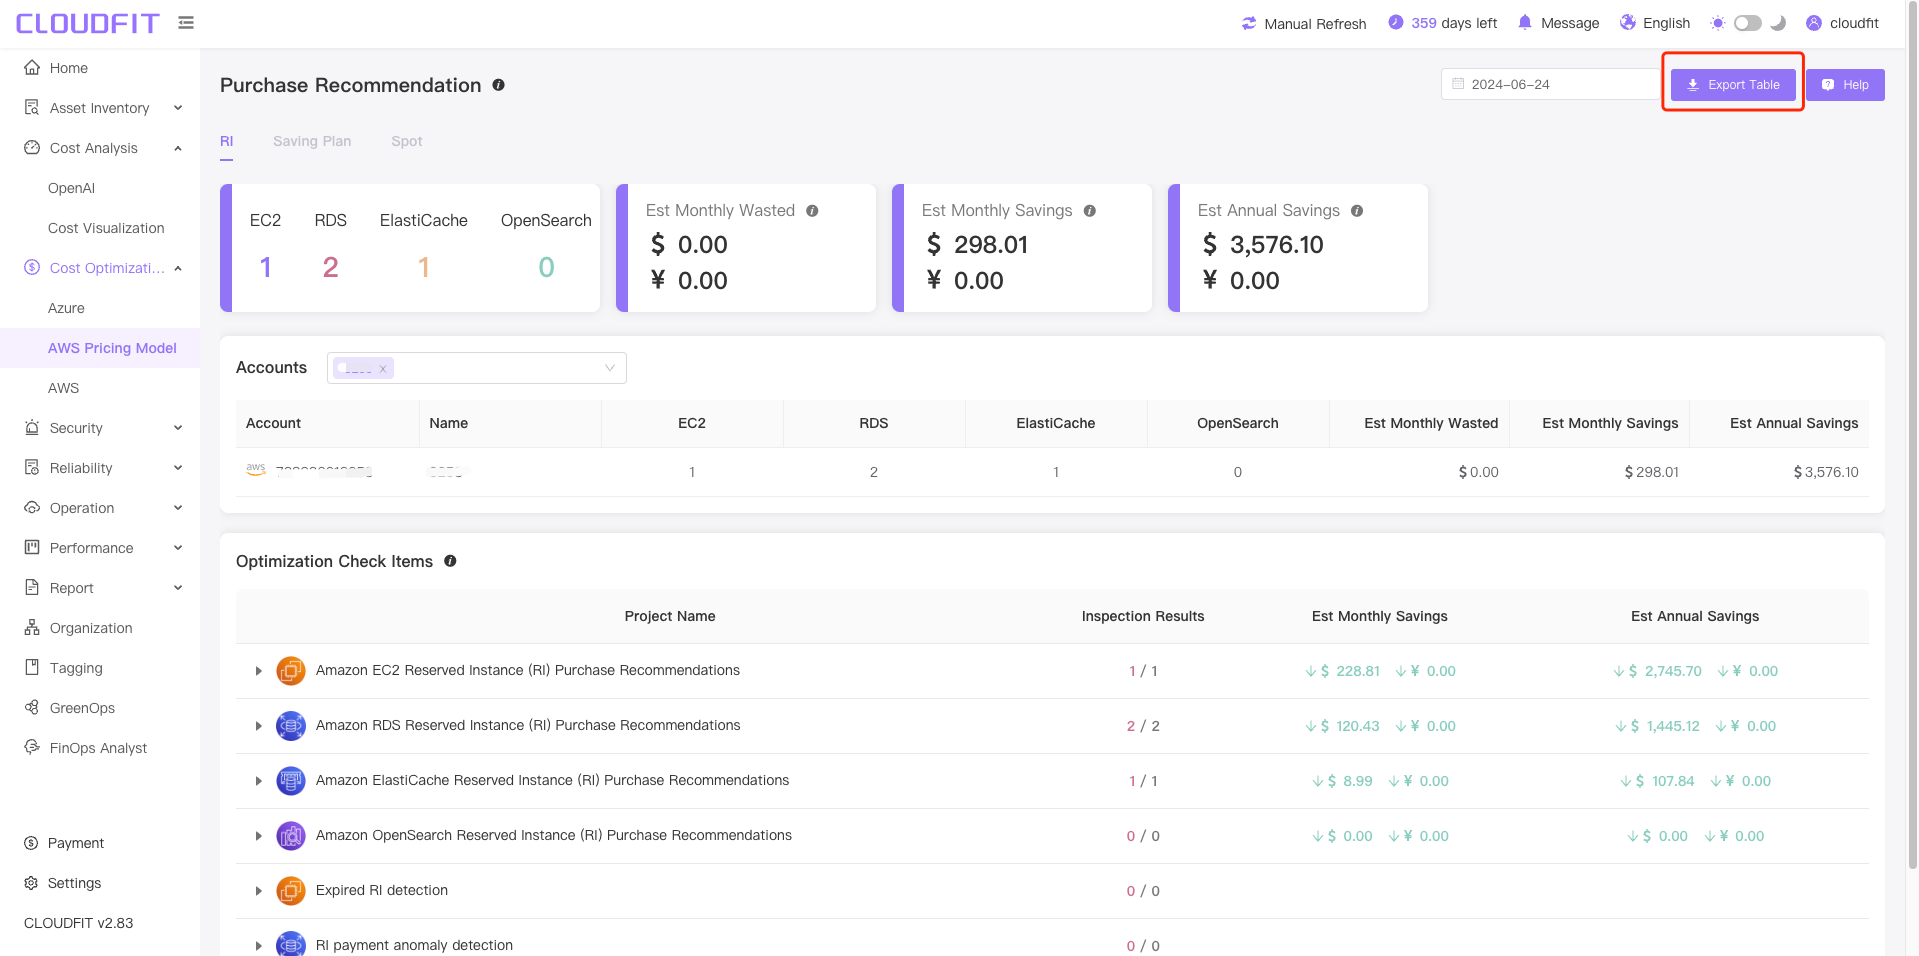Expand the Security menu chevron
Viewport: 1919px width, 956px height.
(178, 428)
